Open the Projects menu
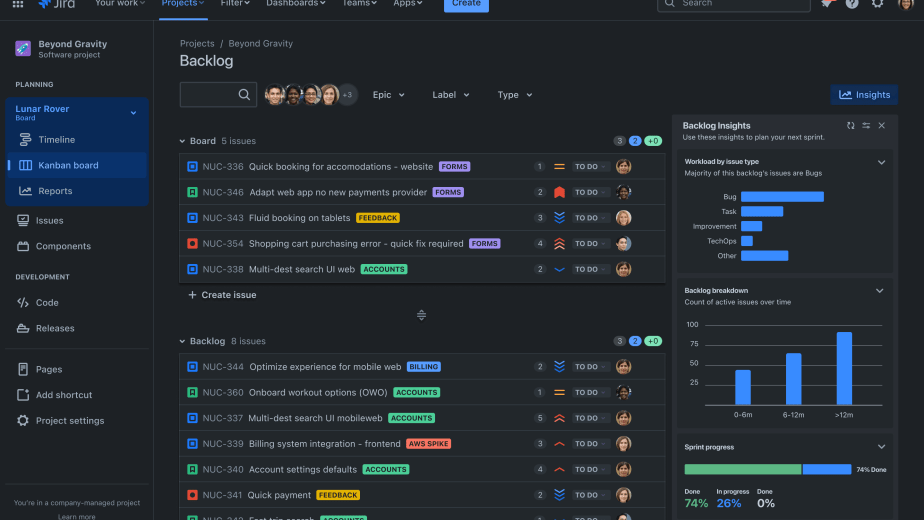 [183, 4]
